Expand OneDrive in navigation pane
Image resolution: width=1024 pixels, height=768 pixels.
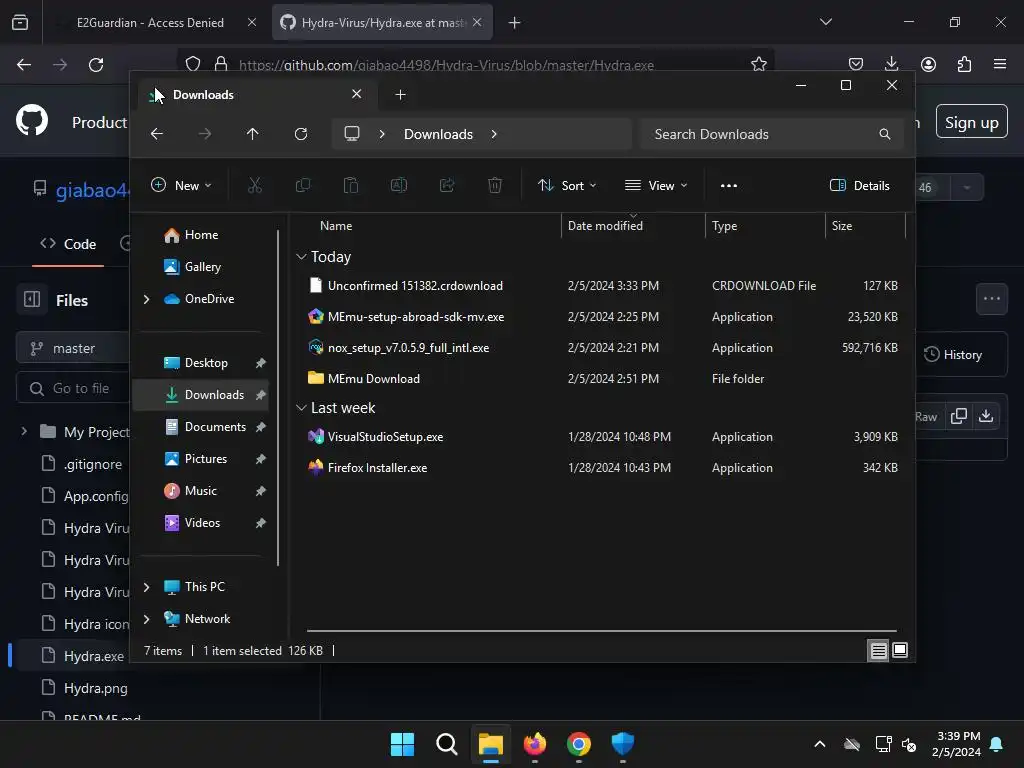coord(146,299)
